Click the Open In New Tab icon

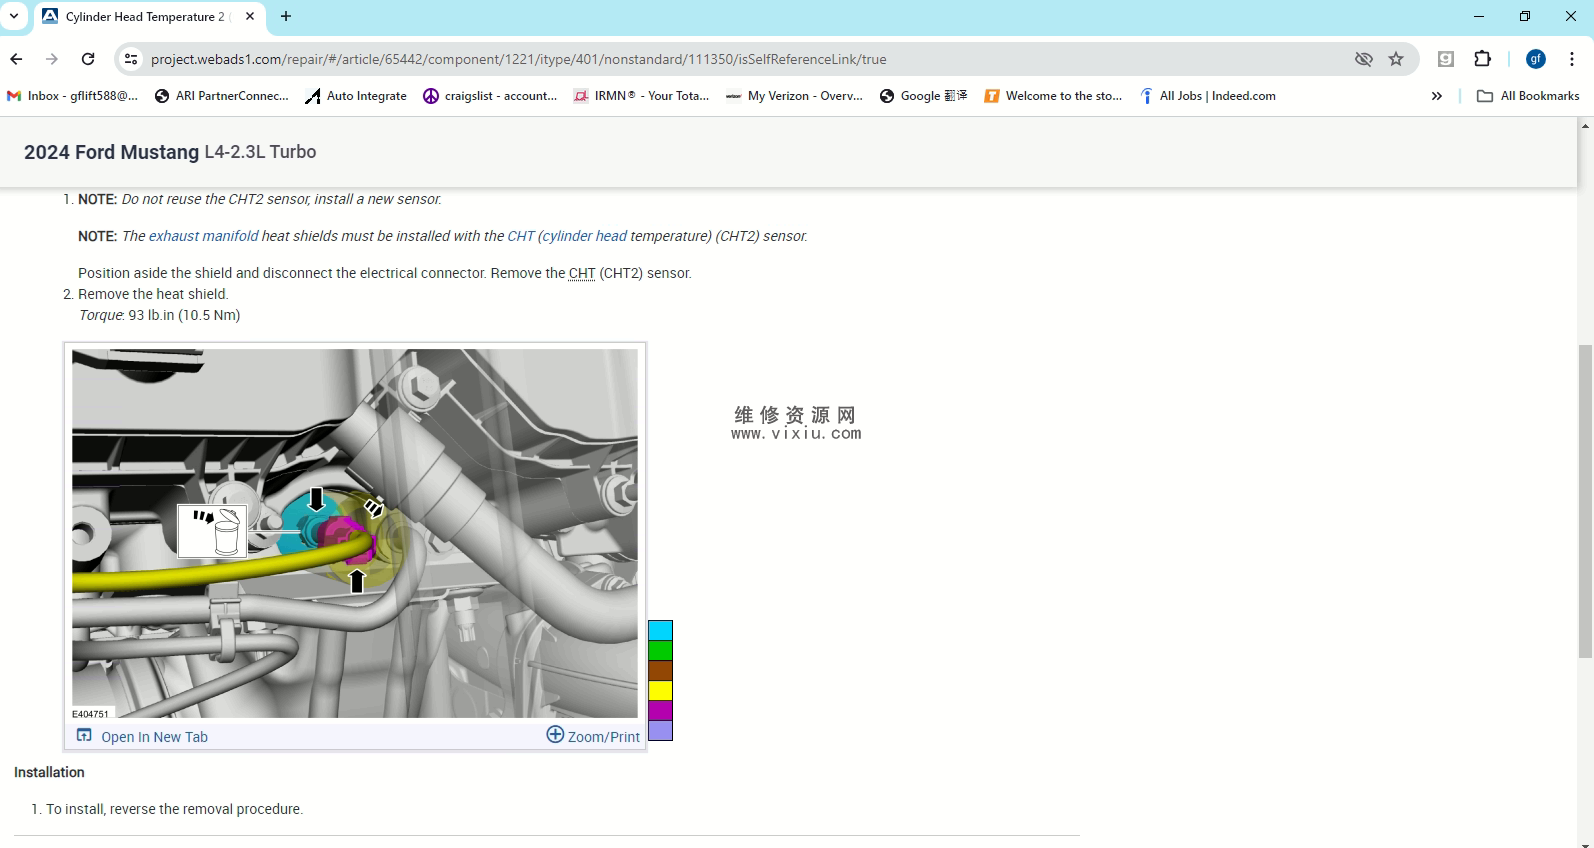85,736
